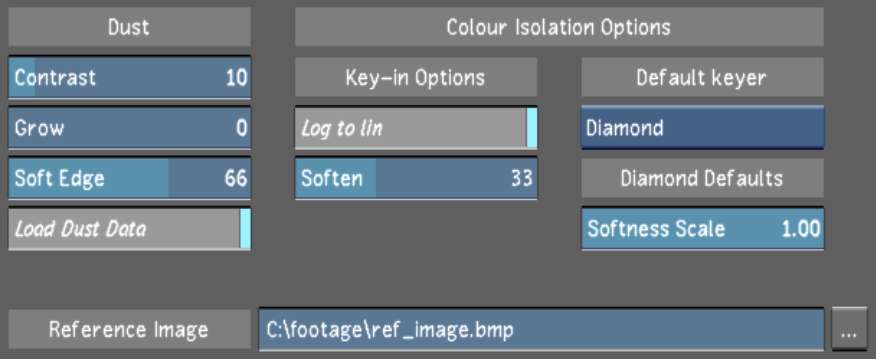Click the reference image path field

[x=541, y=330]
